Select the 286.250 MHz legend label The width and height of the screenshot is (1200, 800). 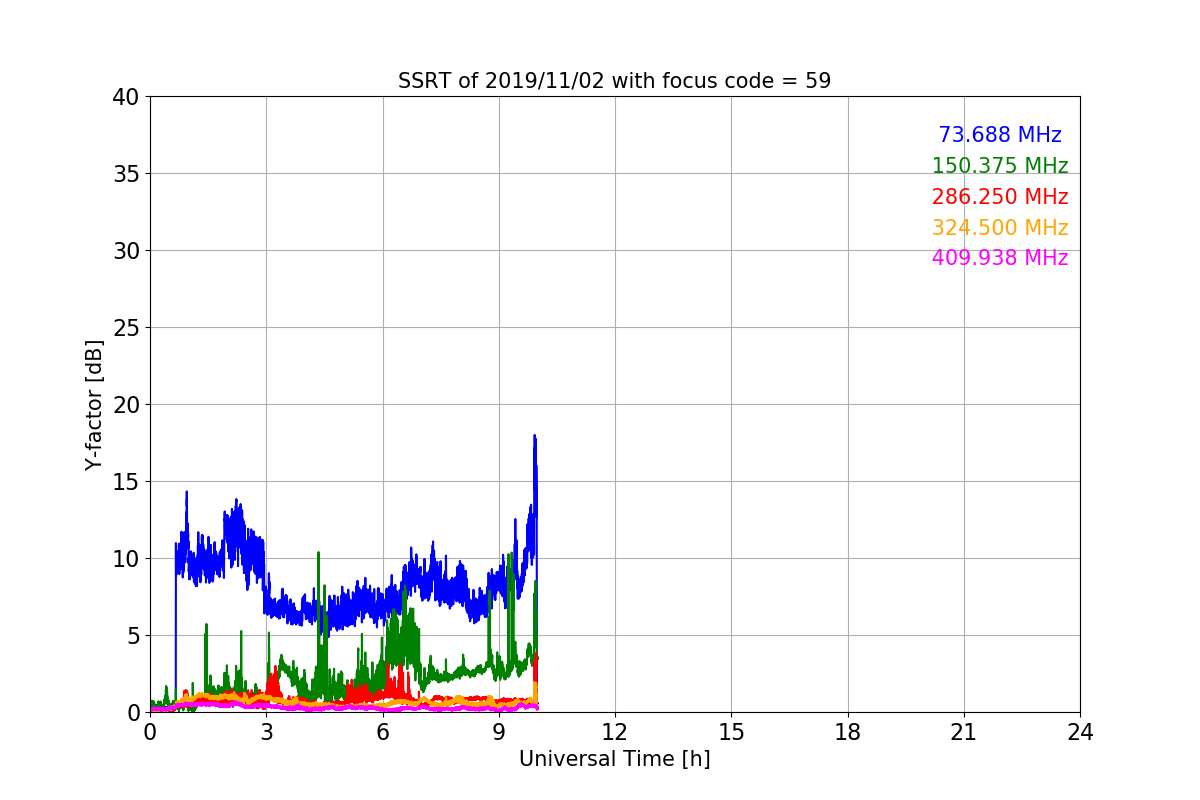1000,197
